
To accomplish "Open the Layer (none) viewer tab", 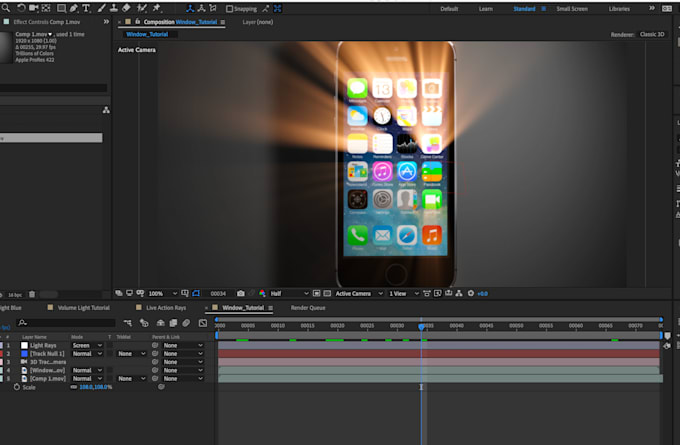I will point(258,22).
